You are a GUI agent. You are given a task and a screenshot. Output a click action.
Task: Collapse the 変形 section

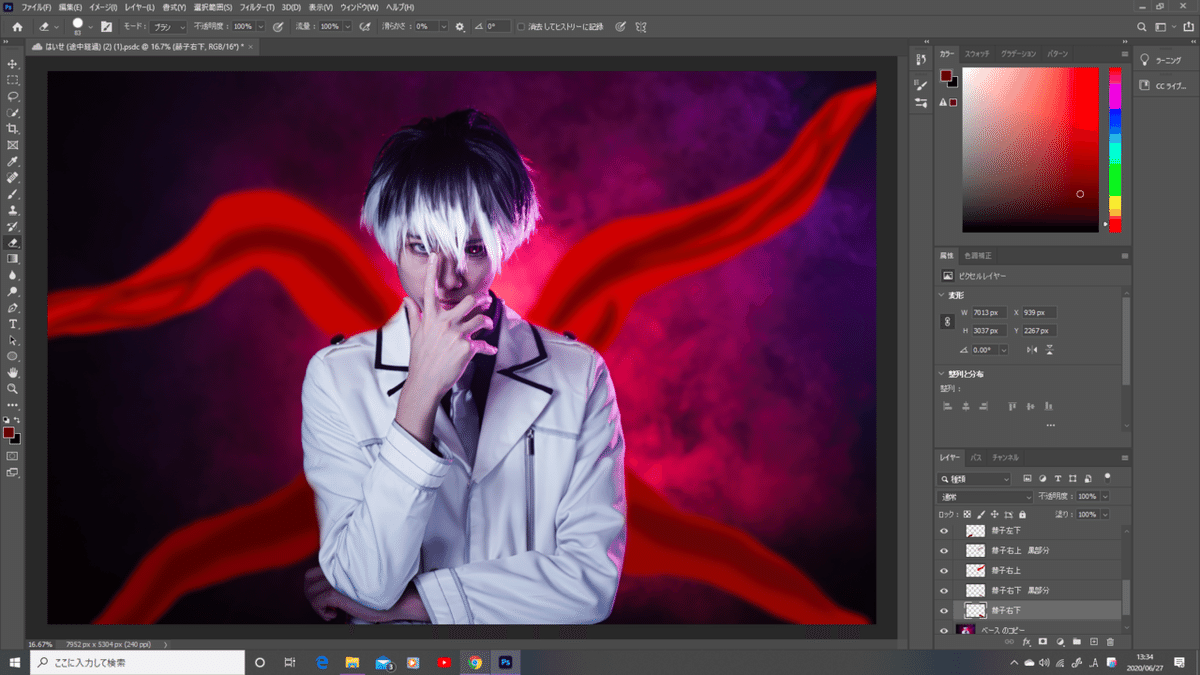coord(942,295)
